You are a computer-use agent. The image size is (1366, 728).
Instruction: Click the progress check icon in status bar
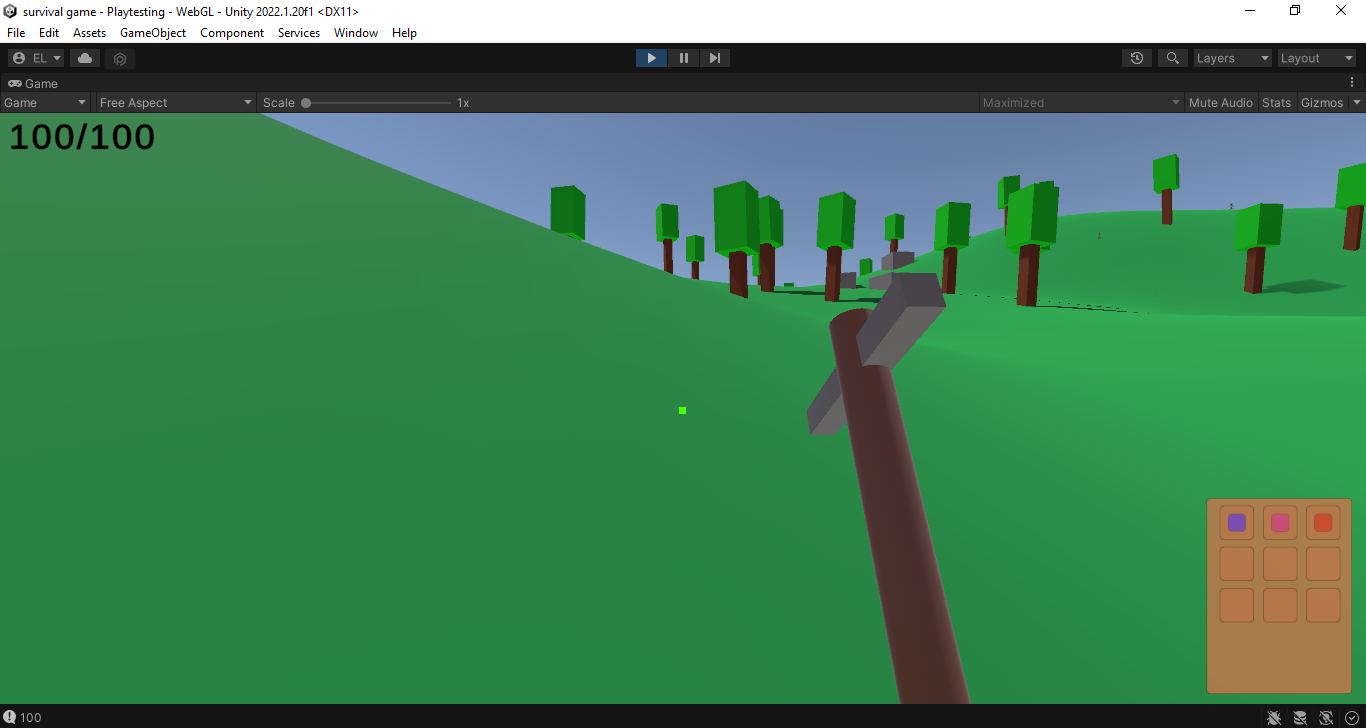point(1351,717)
